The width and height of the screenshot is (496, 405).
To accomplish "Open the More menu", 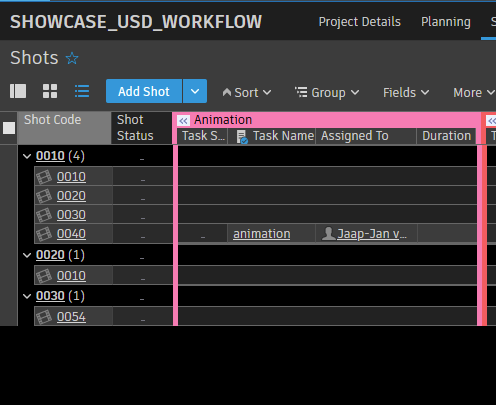I will (x=473, y=93).
